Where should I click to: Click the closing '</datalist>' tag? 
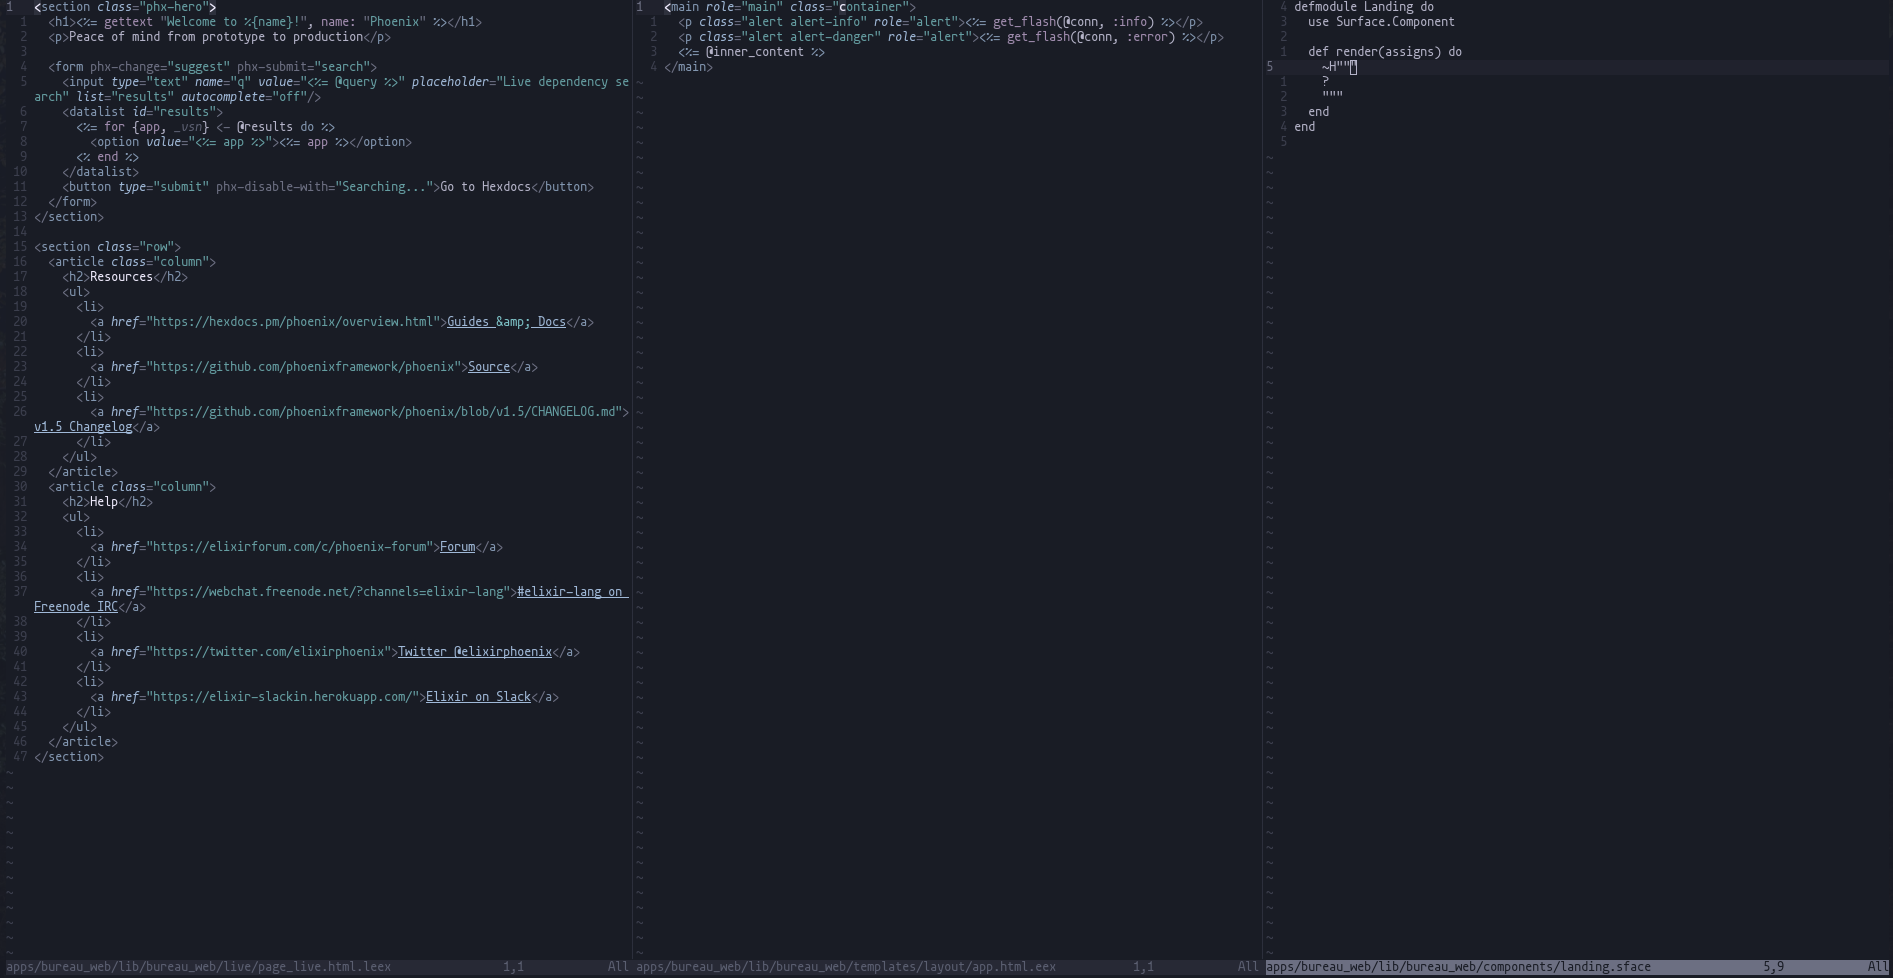tap(100, 172)
